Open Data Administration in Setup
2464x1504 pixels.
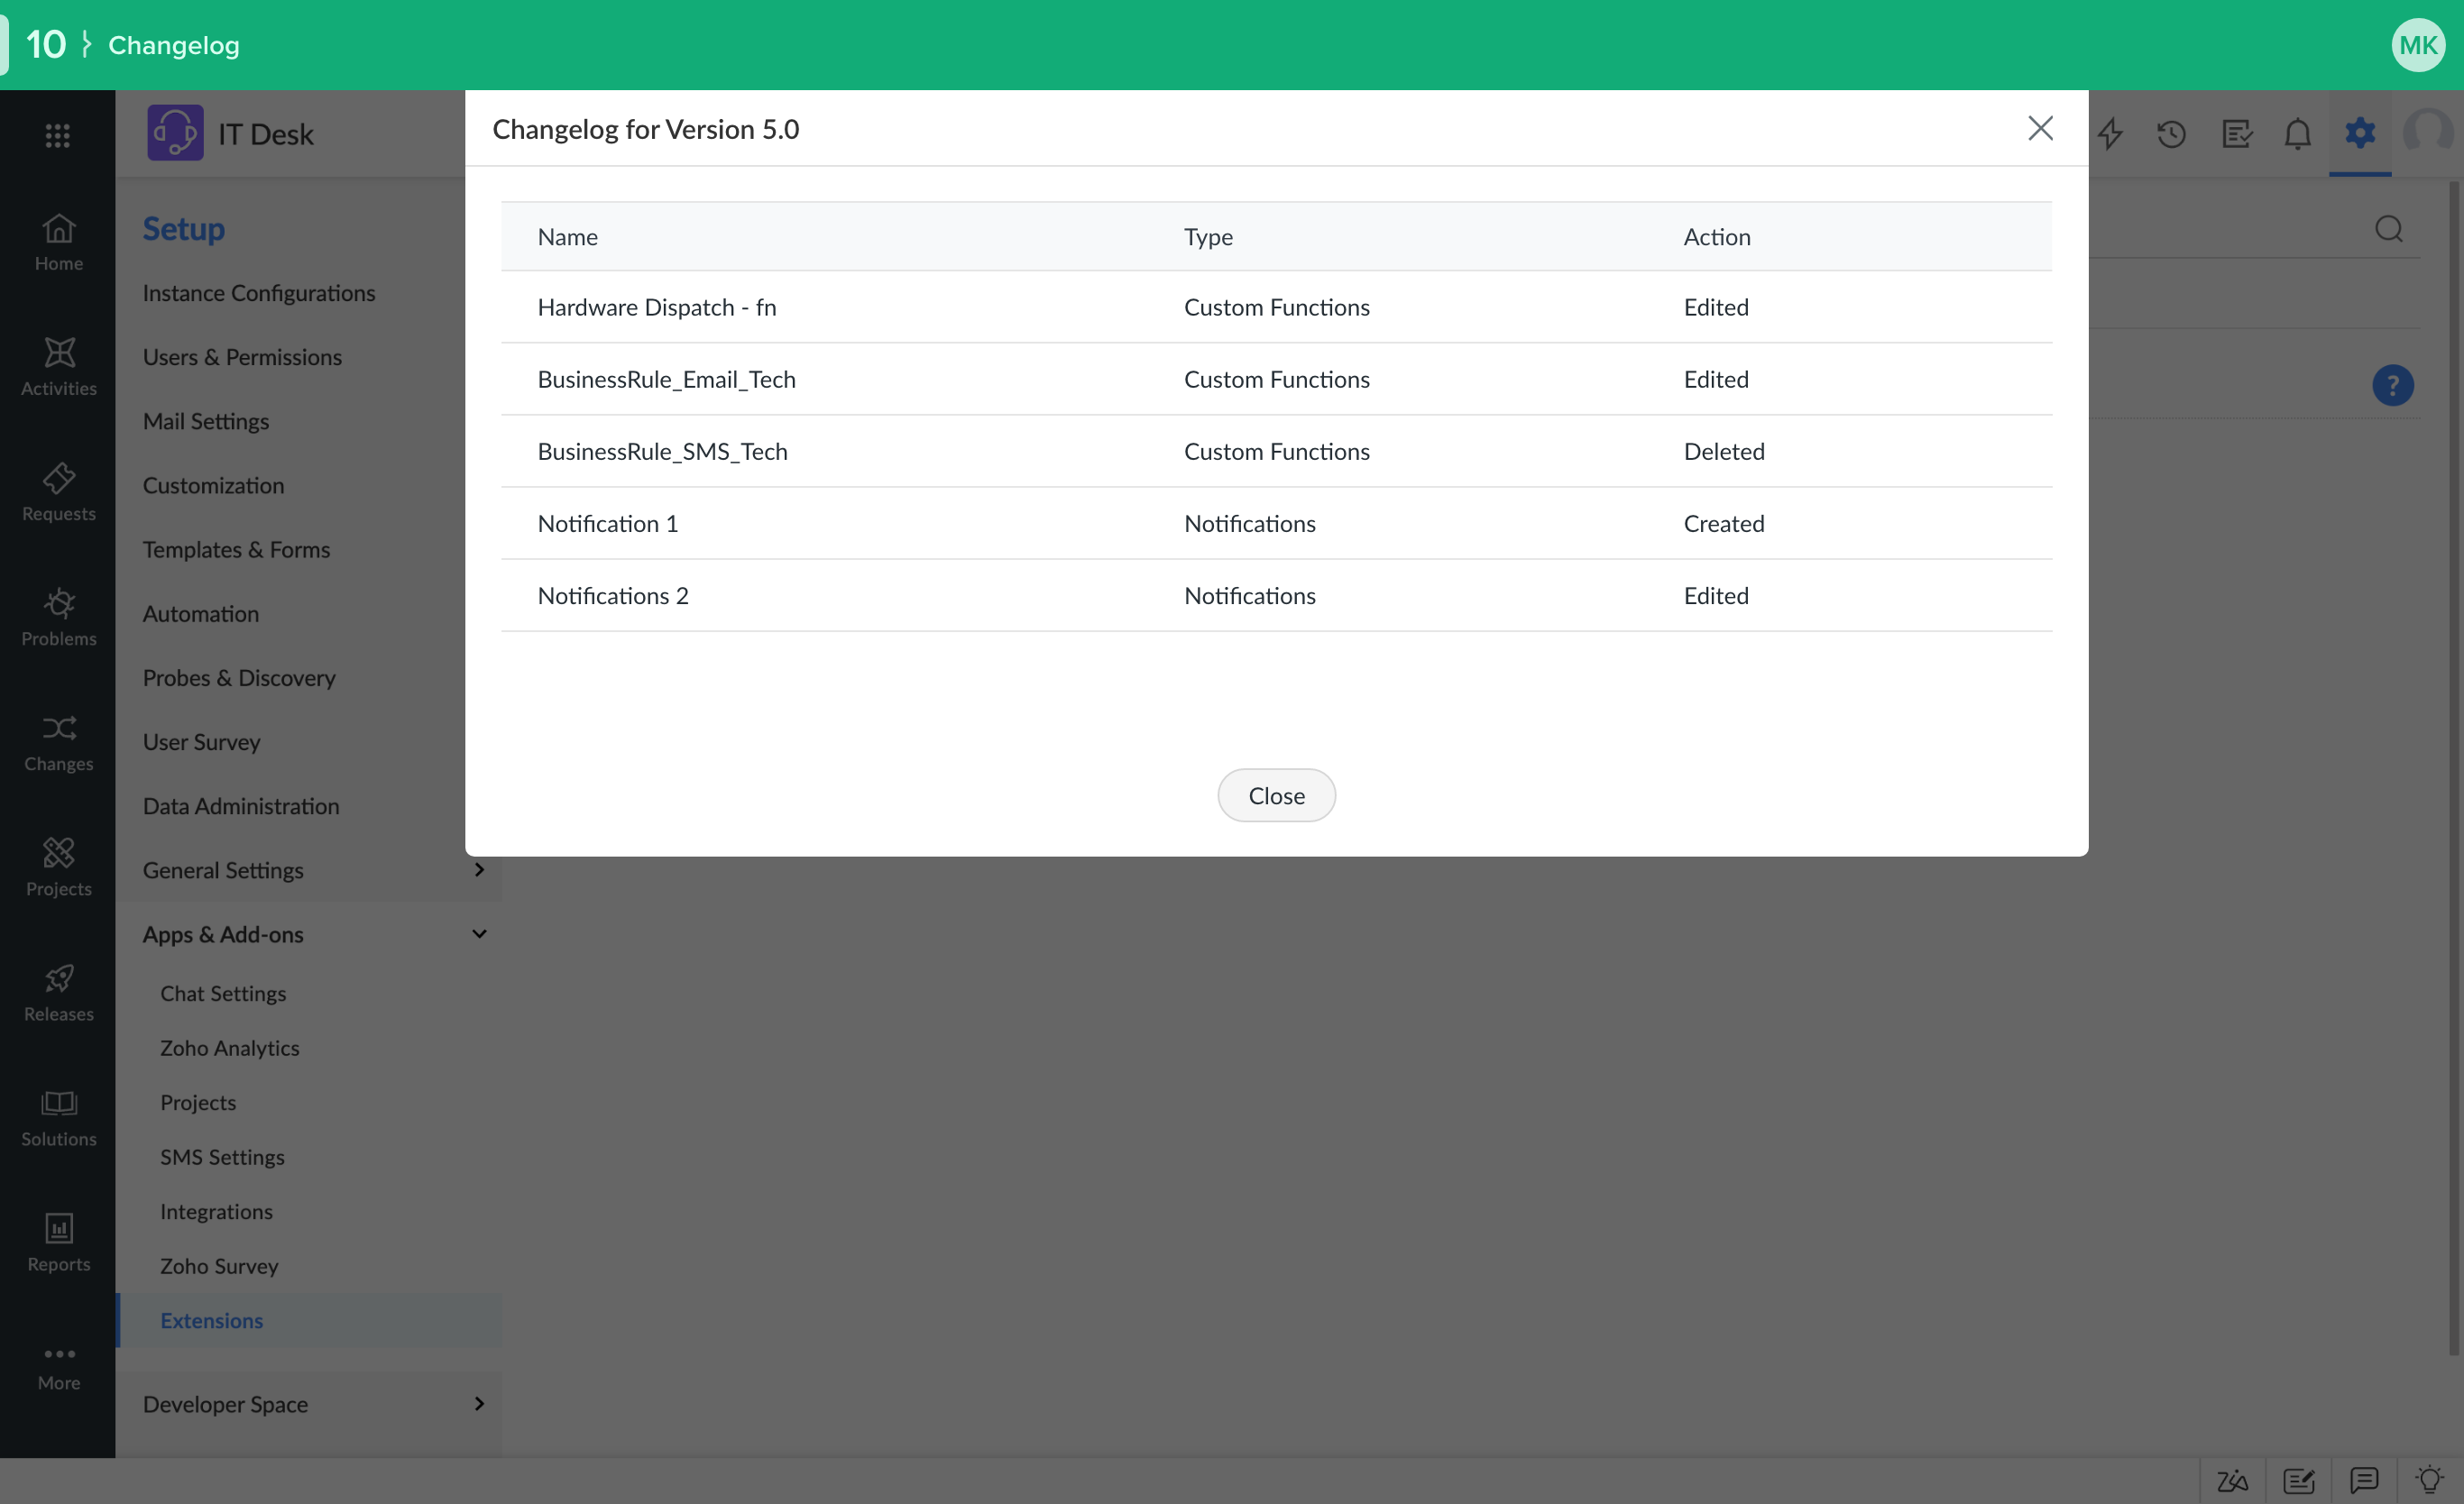(241, 805)
